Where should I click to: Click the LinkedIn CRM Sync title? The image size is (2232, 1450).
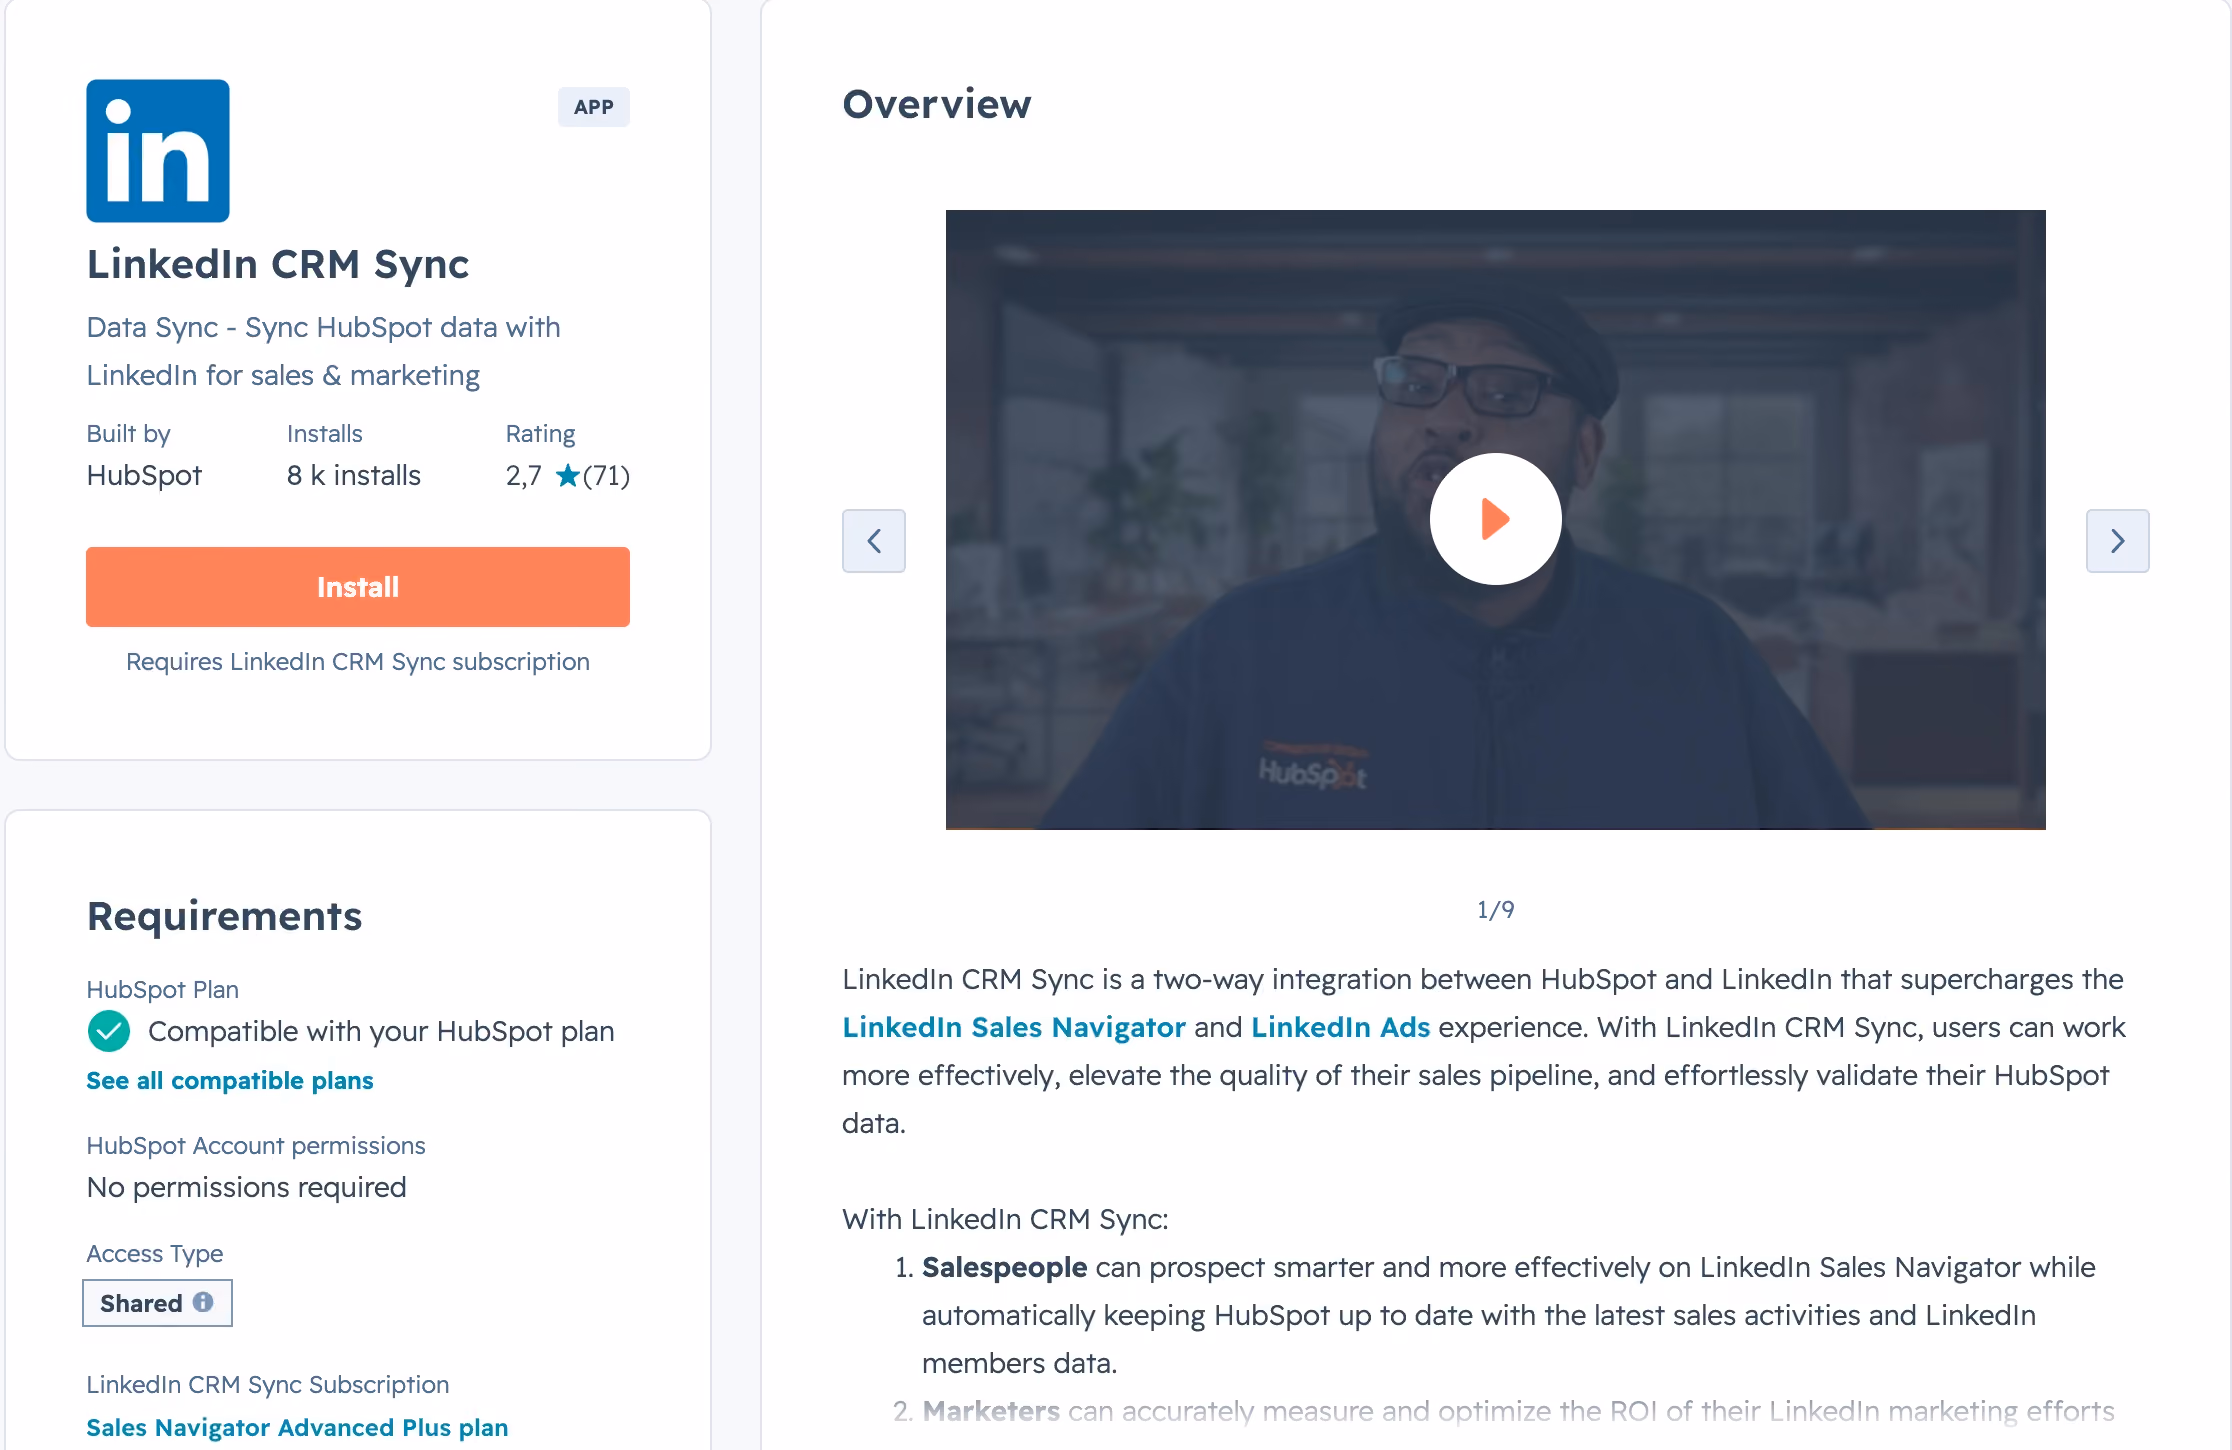click(x=278, y=265)
